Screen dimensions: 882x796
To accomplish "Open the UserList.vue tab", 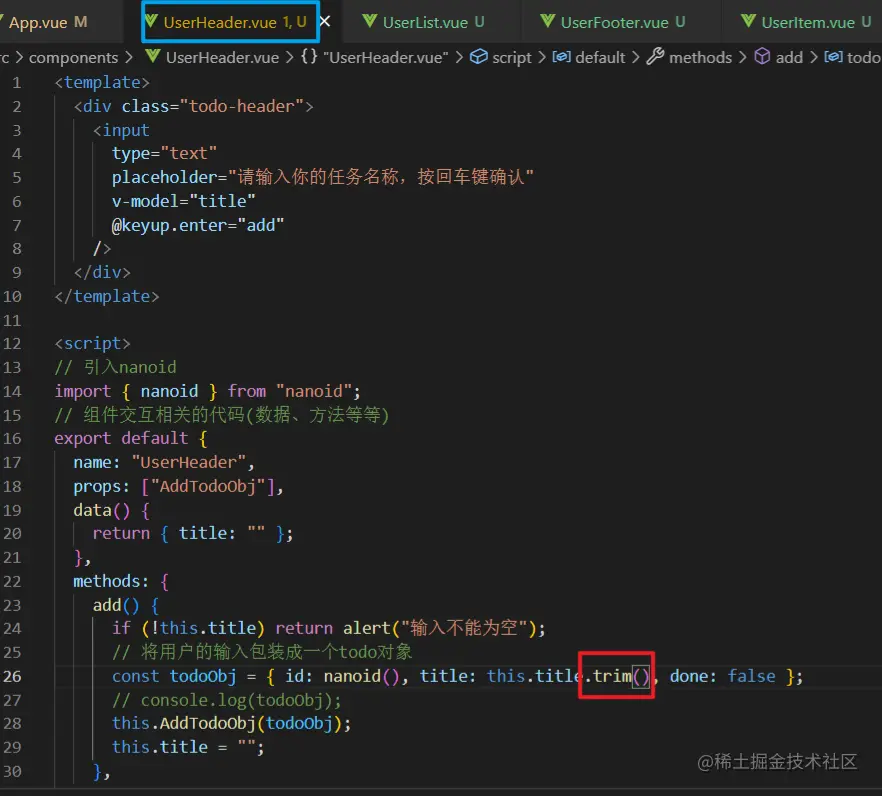I will click(x=432, y=23).
